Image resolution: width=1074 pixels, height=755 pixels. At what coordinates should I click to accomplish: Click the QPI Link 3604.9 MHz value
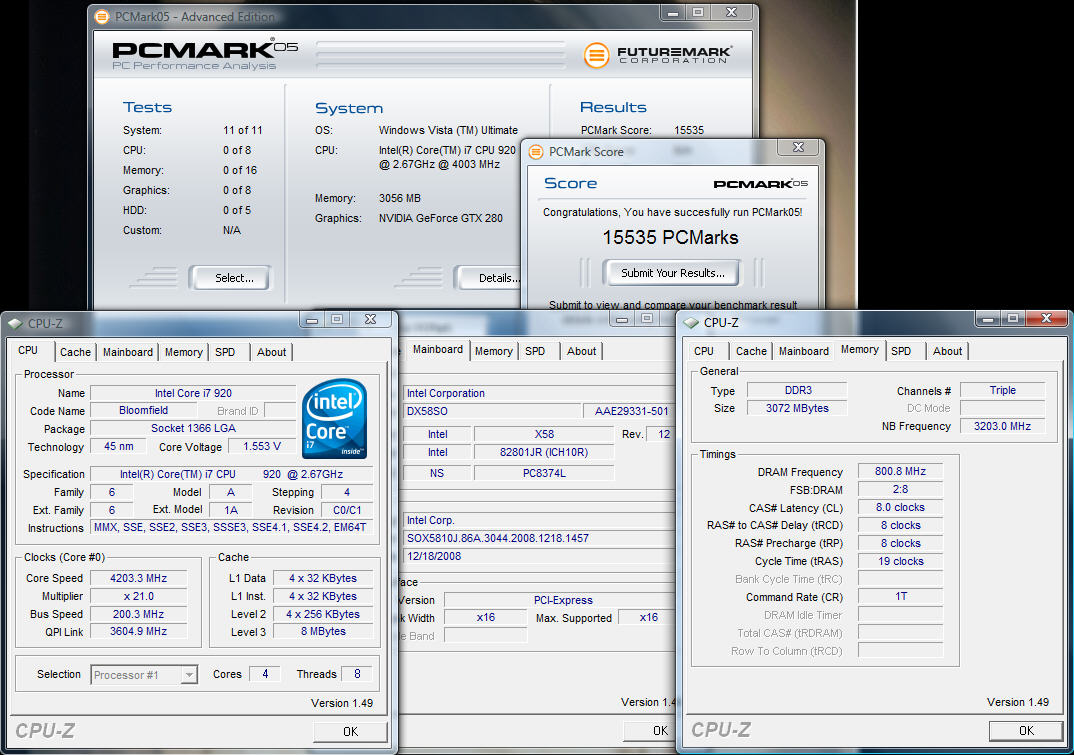pos(138,632)
